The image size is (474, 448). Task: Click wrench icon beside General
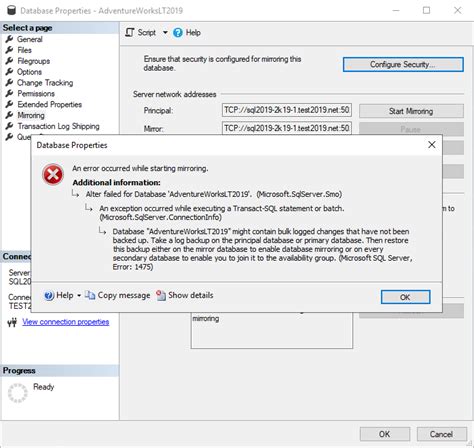pos(10,39)
